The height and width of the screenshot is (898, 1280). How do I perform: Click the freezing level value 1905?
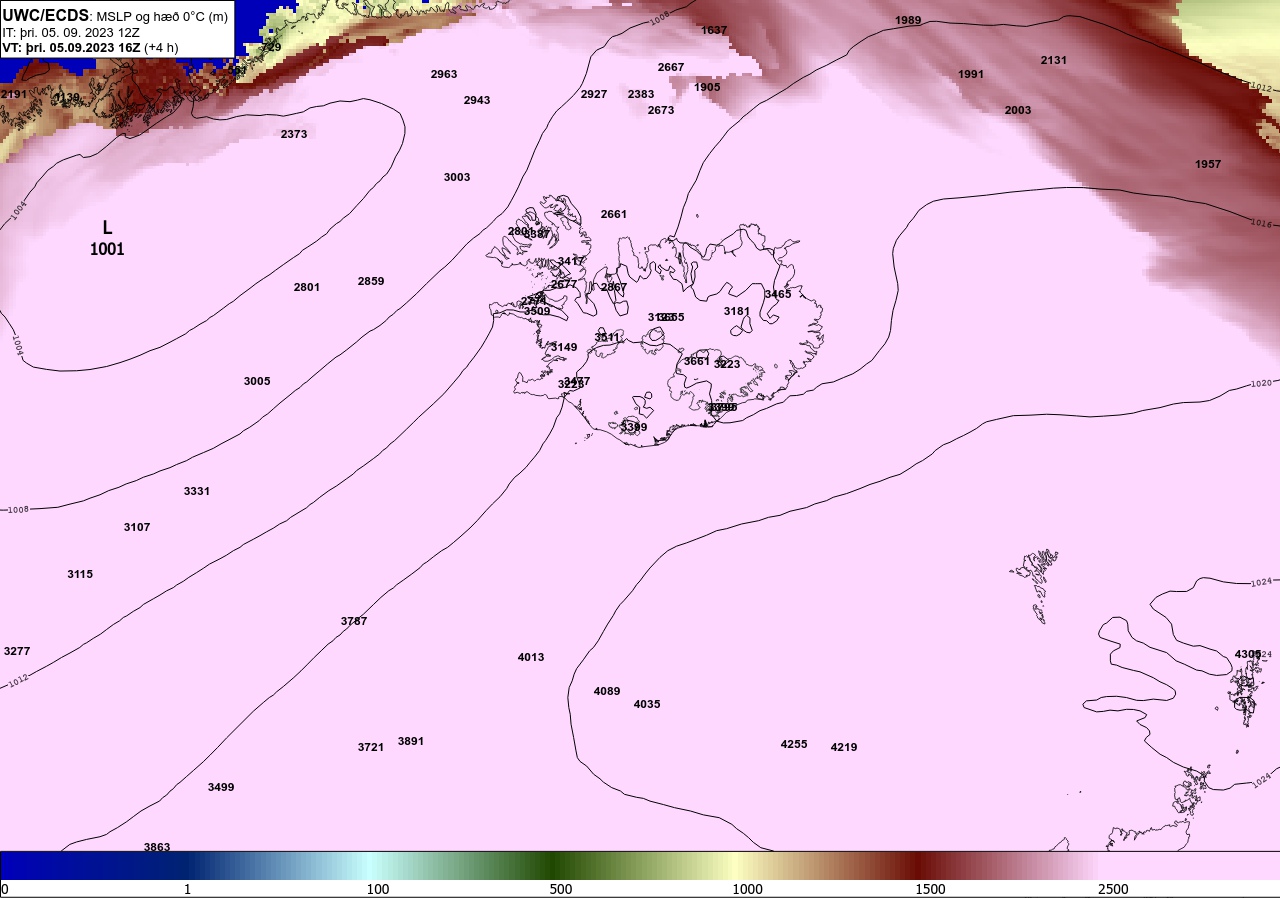tap(707, 87)
